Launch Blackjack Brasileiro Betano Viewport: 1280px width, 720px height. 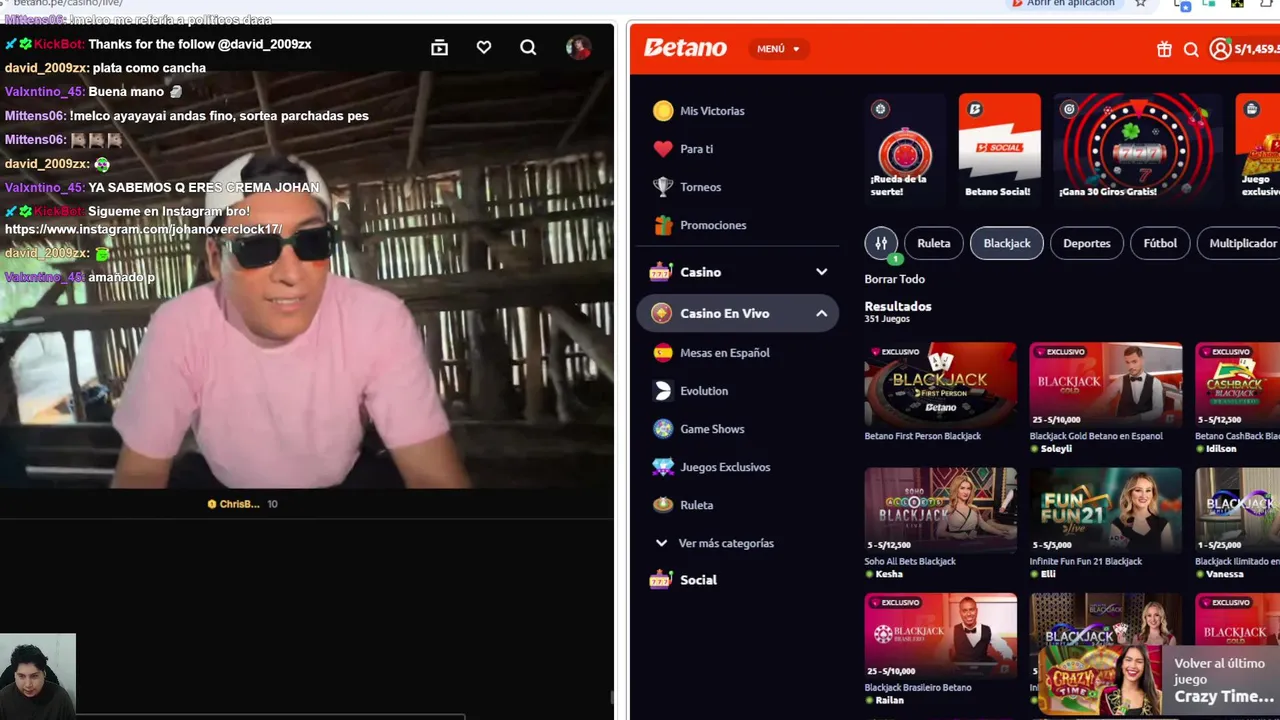point(941,636)
